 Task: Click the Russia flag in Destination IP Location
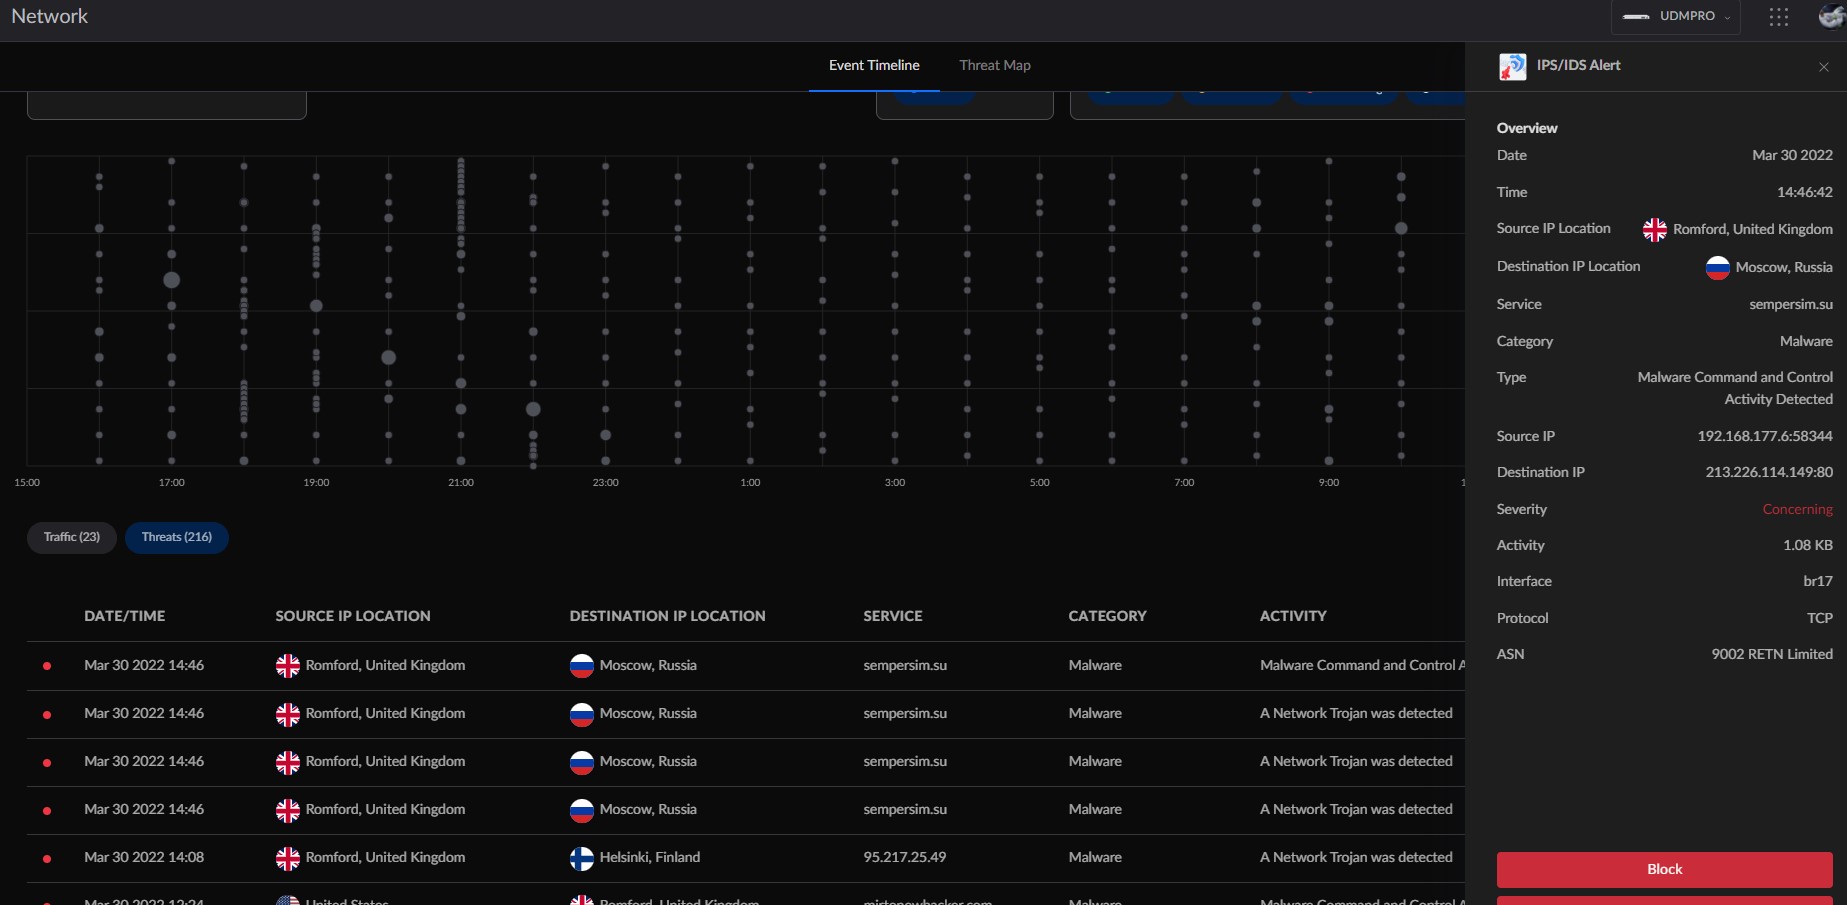click(x=1717, y=268)
